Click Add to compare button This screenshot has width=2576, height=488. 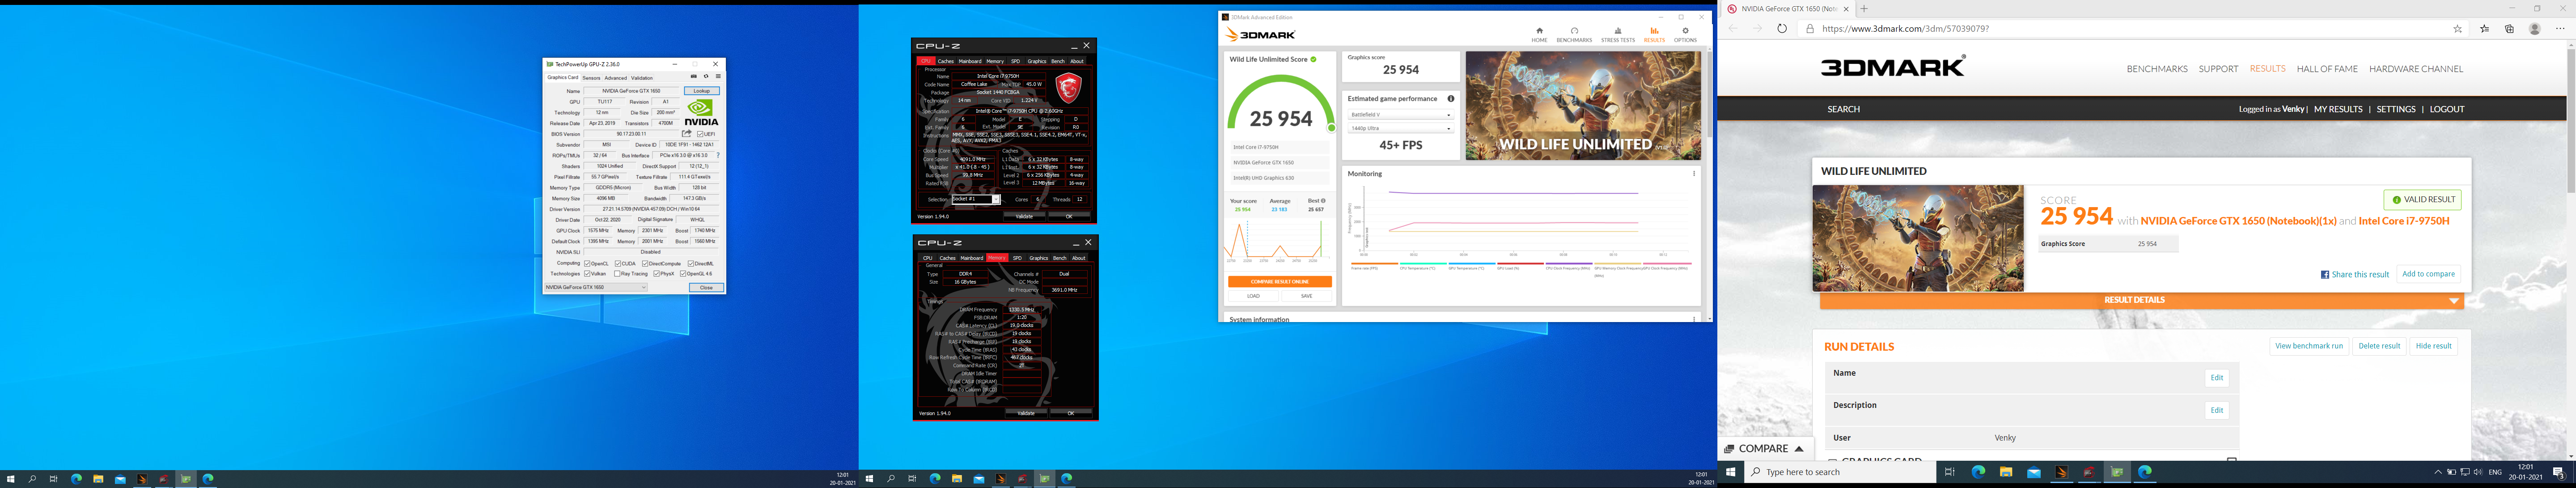point(2428,274)
